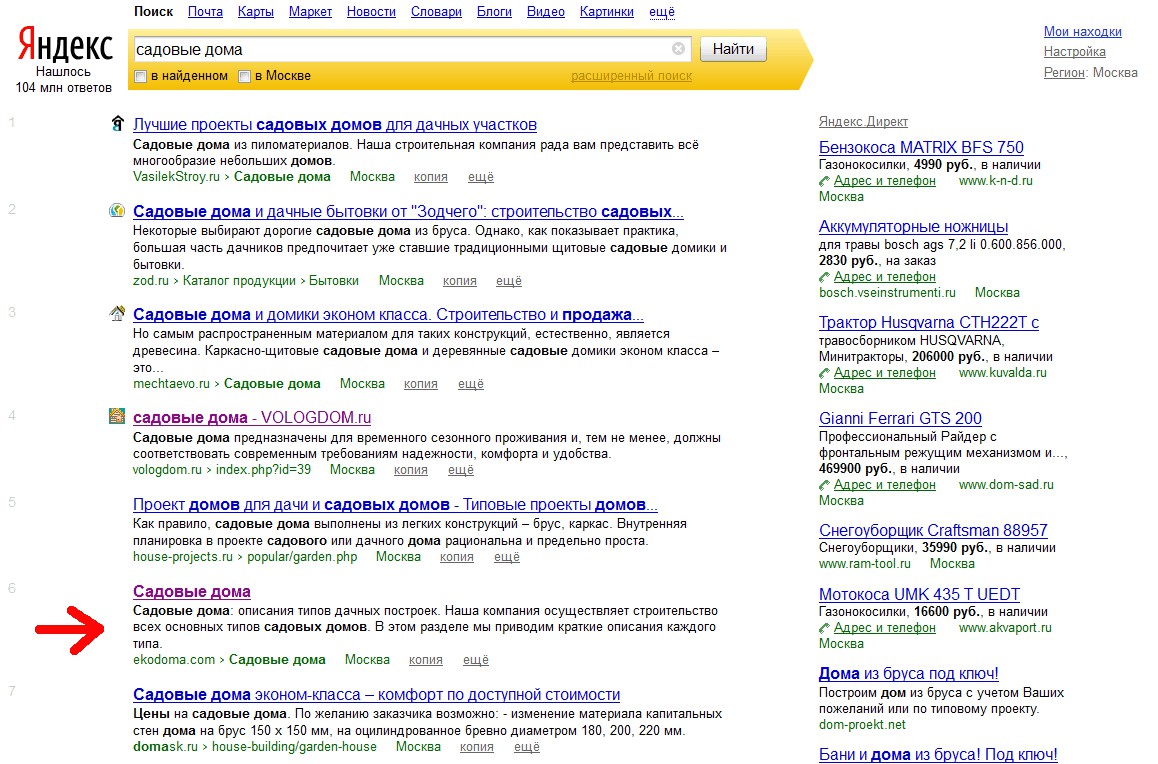Open the Почта tab

click(x=205, y=12)
